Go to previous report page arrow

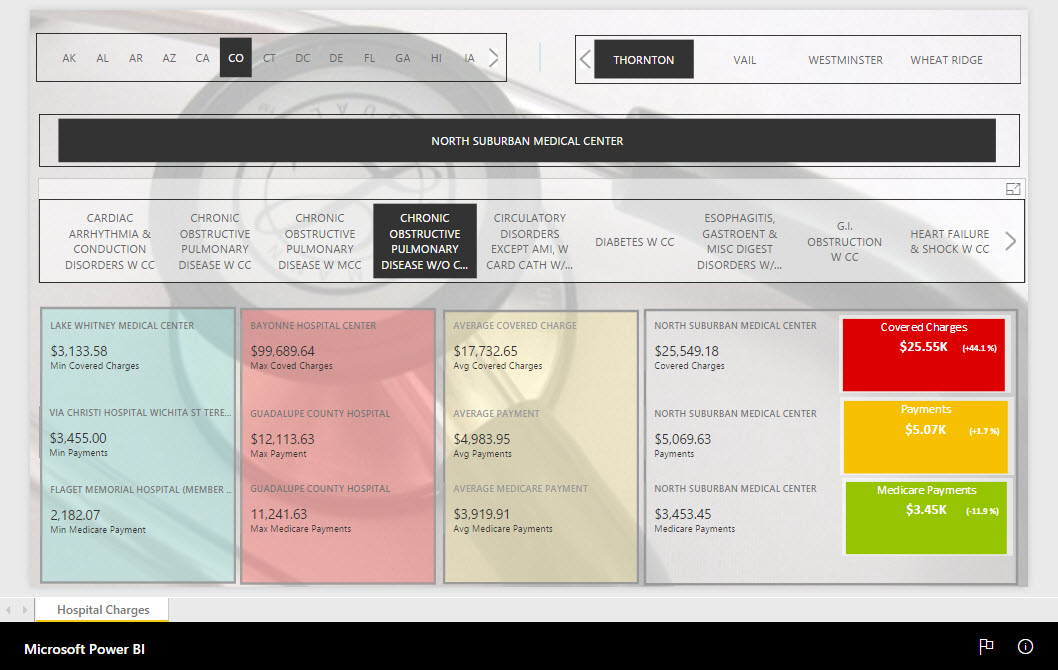(x=8, y=610)
